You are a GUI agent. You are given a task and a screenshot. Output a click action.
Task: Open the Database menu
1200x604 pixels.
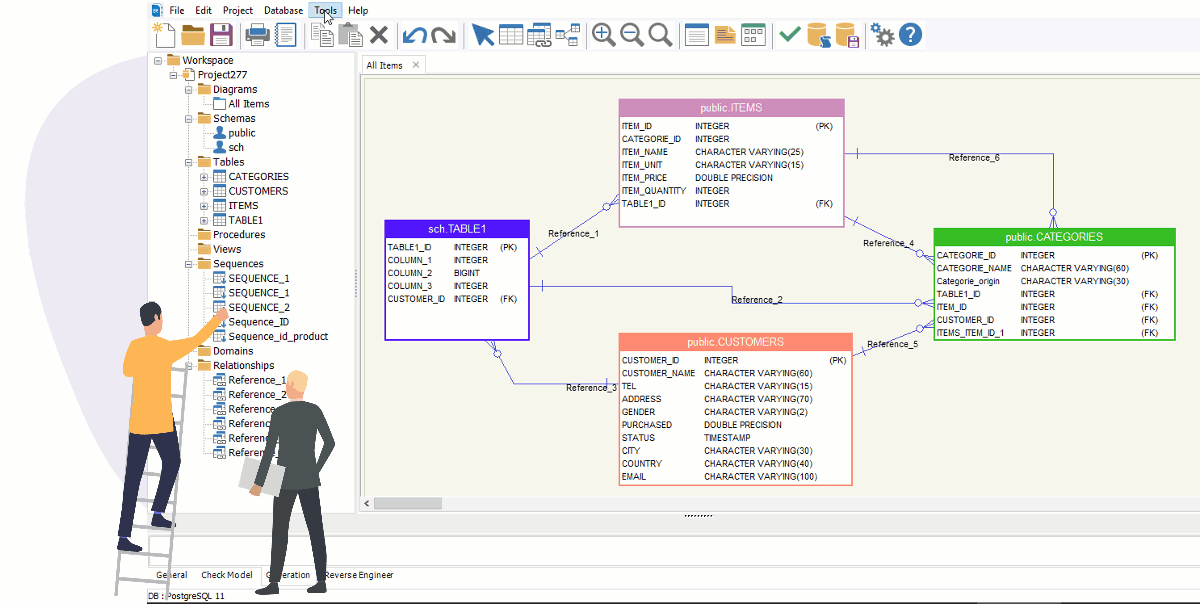click(x=283, y=10)
